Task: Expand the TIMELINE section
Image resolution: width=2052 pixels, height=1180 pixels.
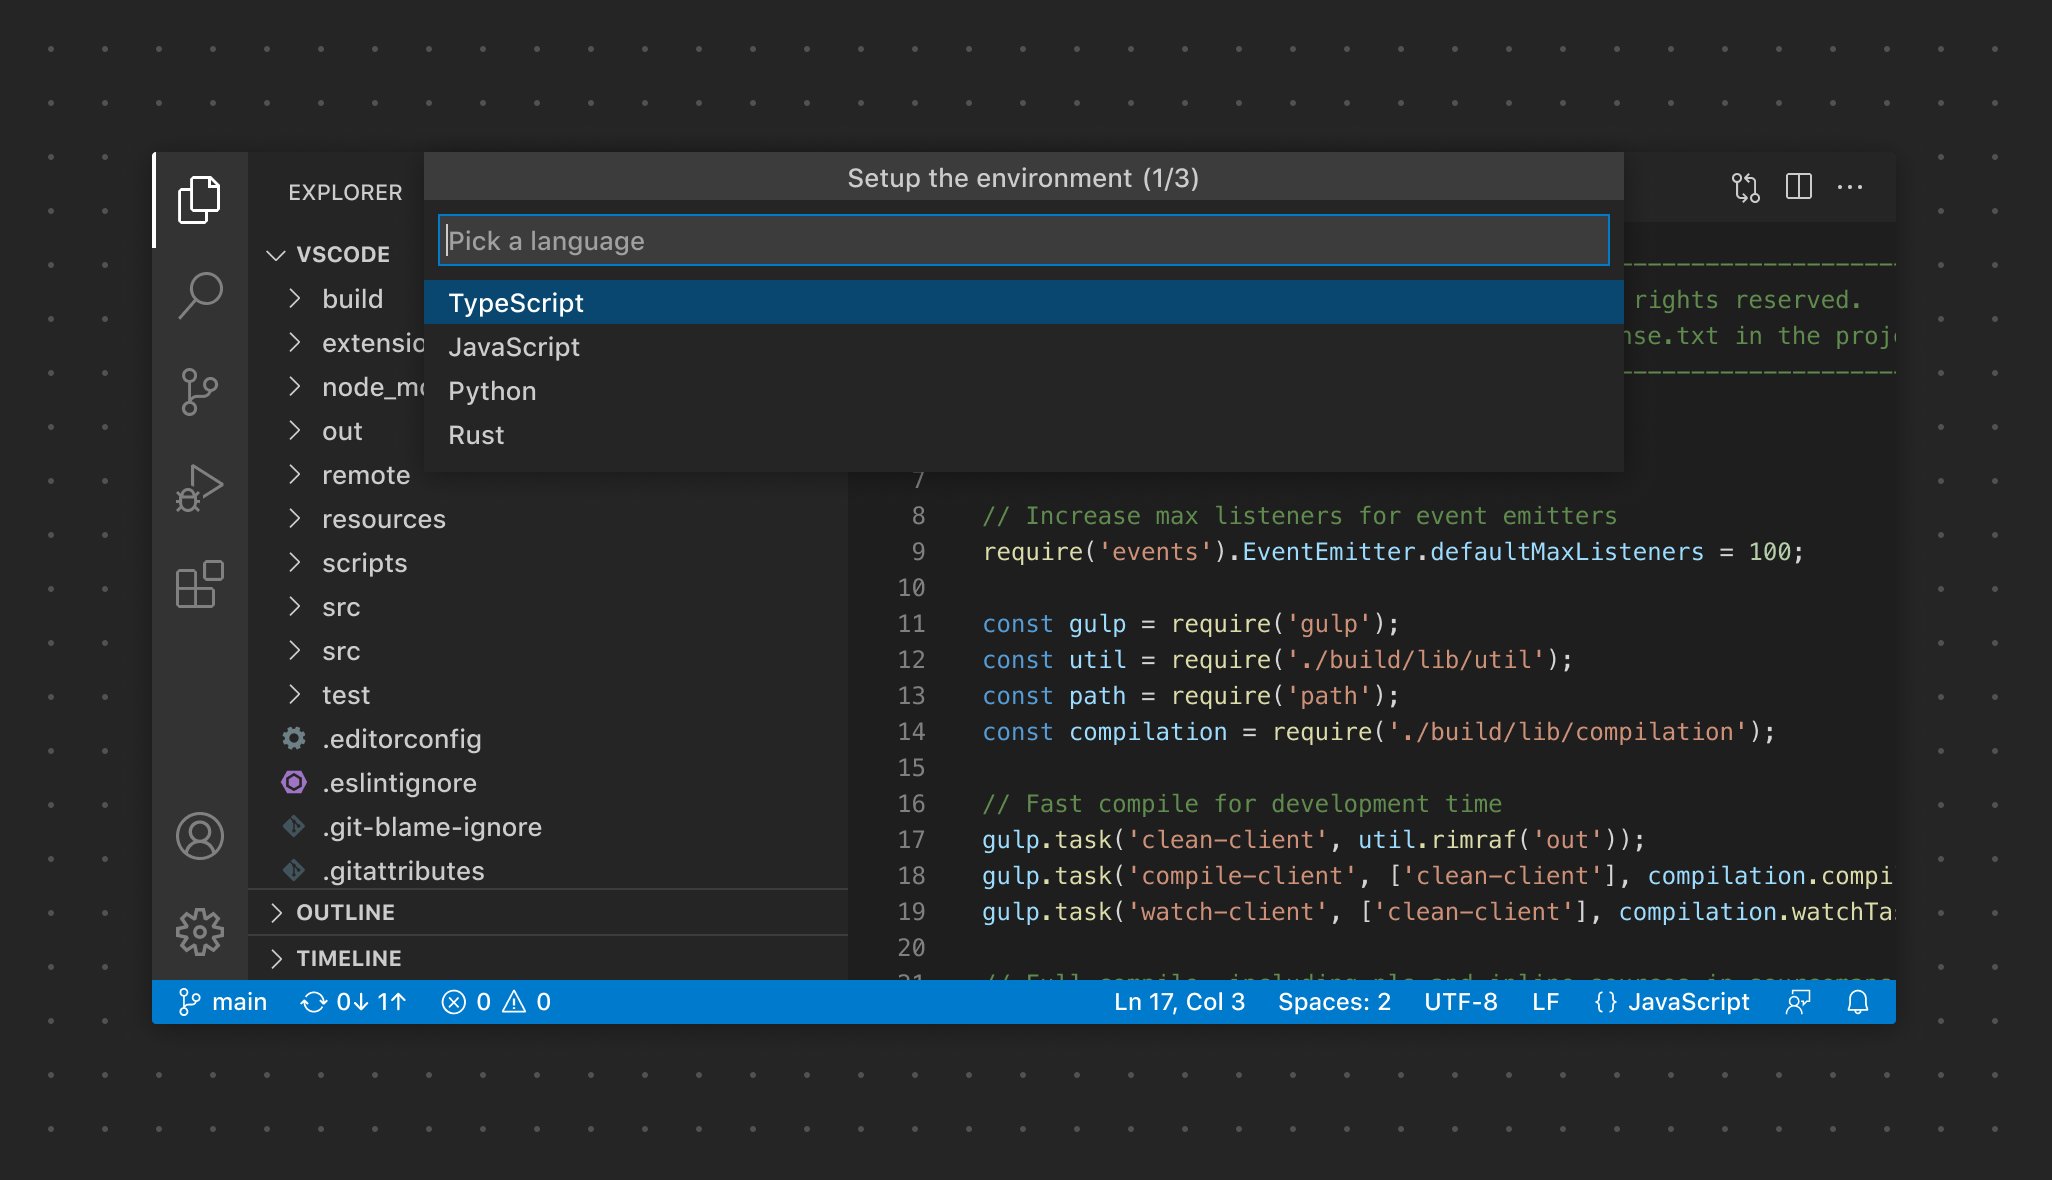Action: pyautogui.click(x=348, y=958)
